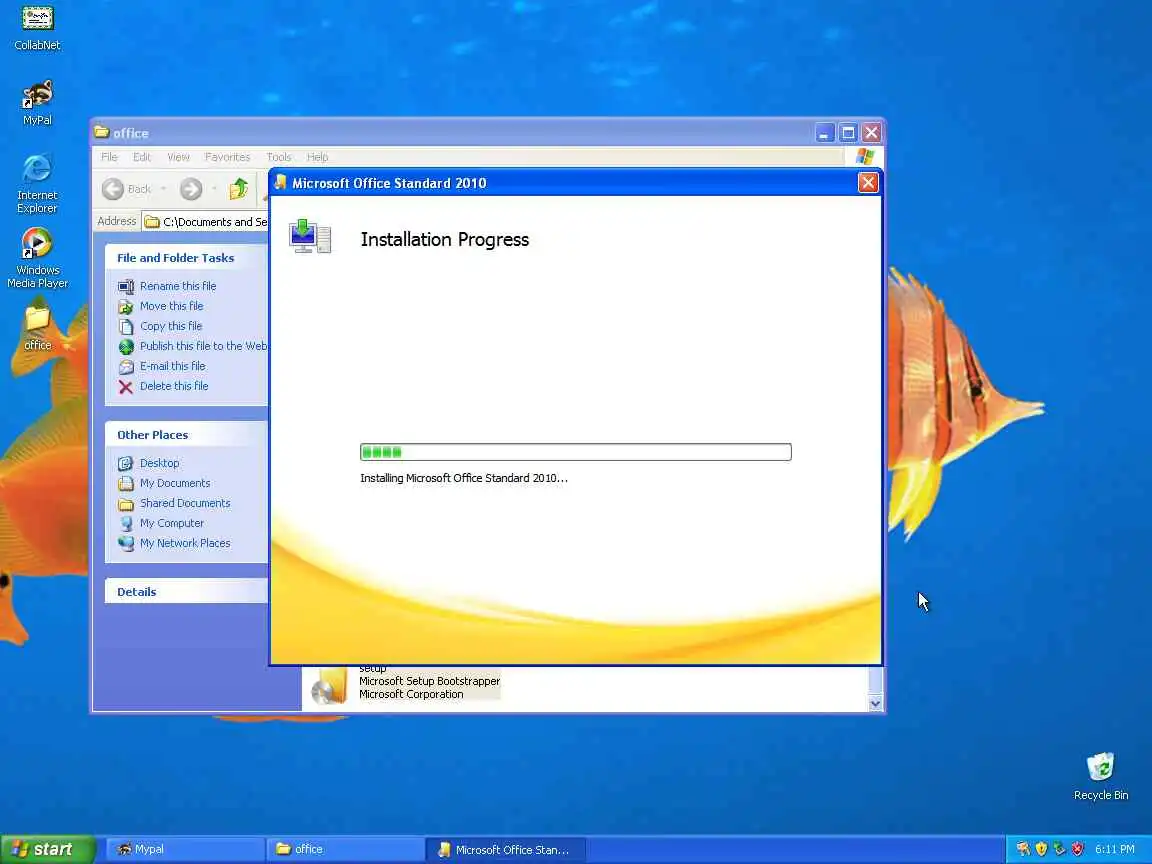Switch to office folder taskbar button
Image resolution: width=1152 pixels, height=864 pixels.
tap(345, 849)
